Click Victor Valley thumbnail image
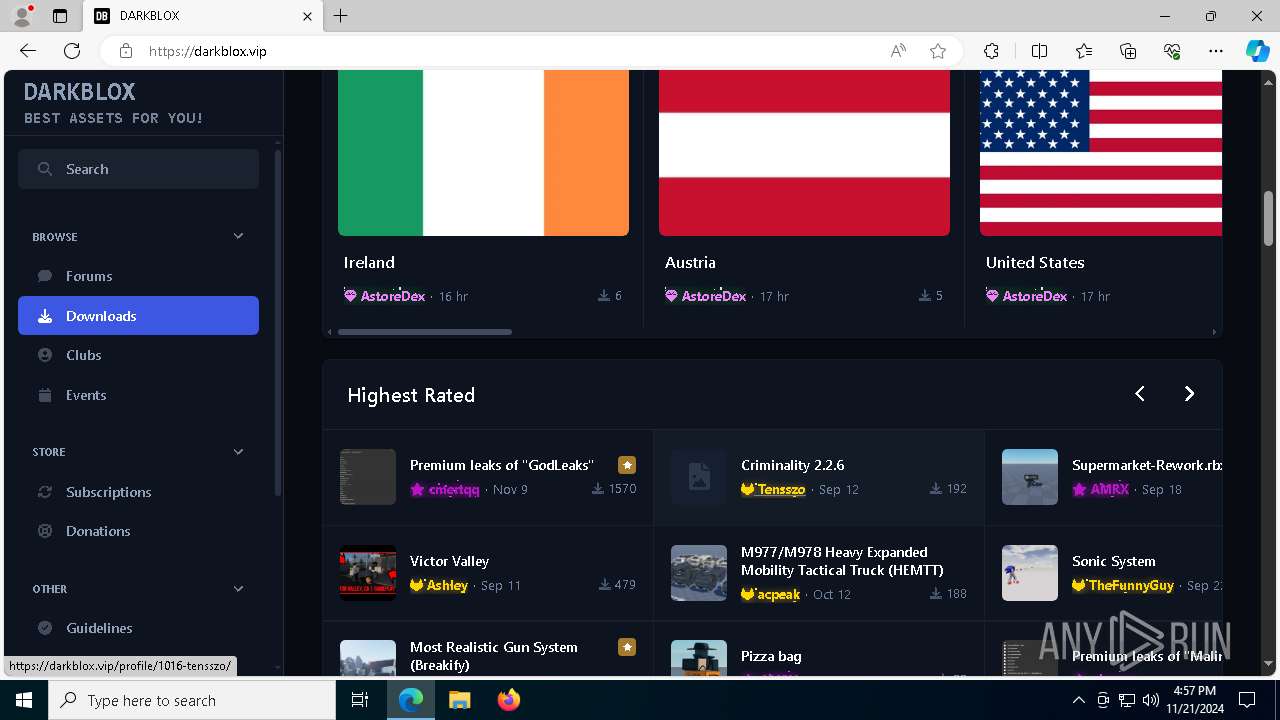 pyautogui.click(x=368, y=573)
